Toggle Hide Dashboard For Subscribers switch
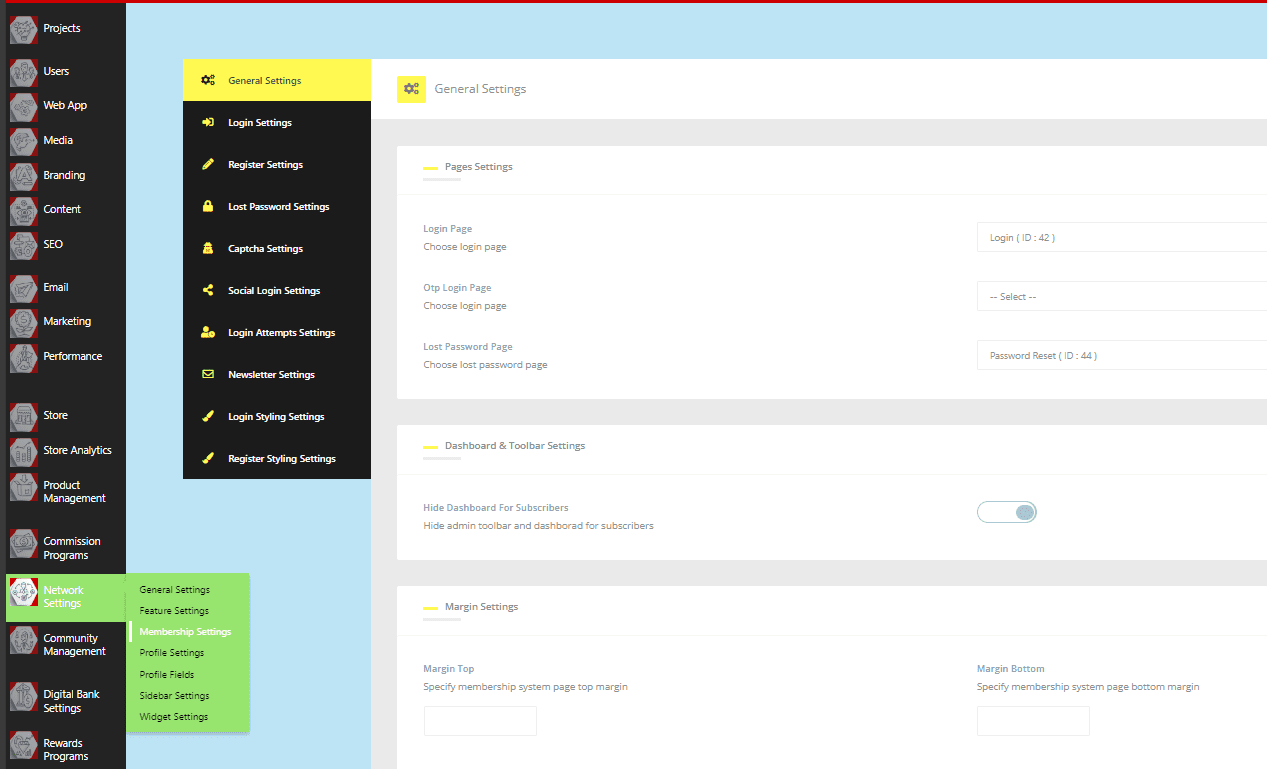The height and width of the screenshot is (769, 1267). click(1007, 512)
